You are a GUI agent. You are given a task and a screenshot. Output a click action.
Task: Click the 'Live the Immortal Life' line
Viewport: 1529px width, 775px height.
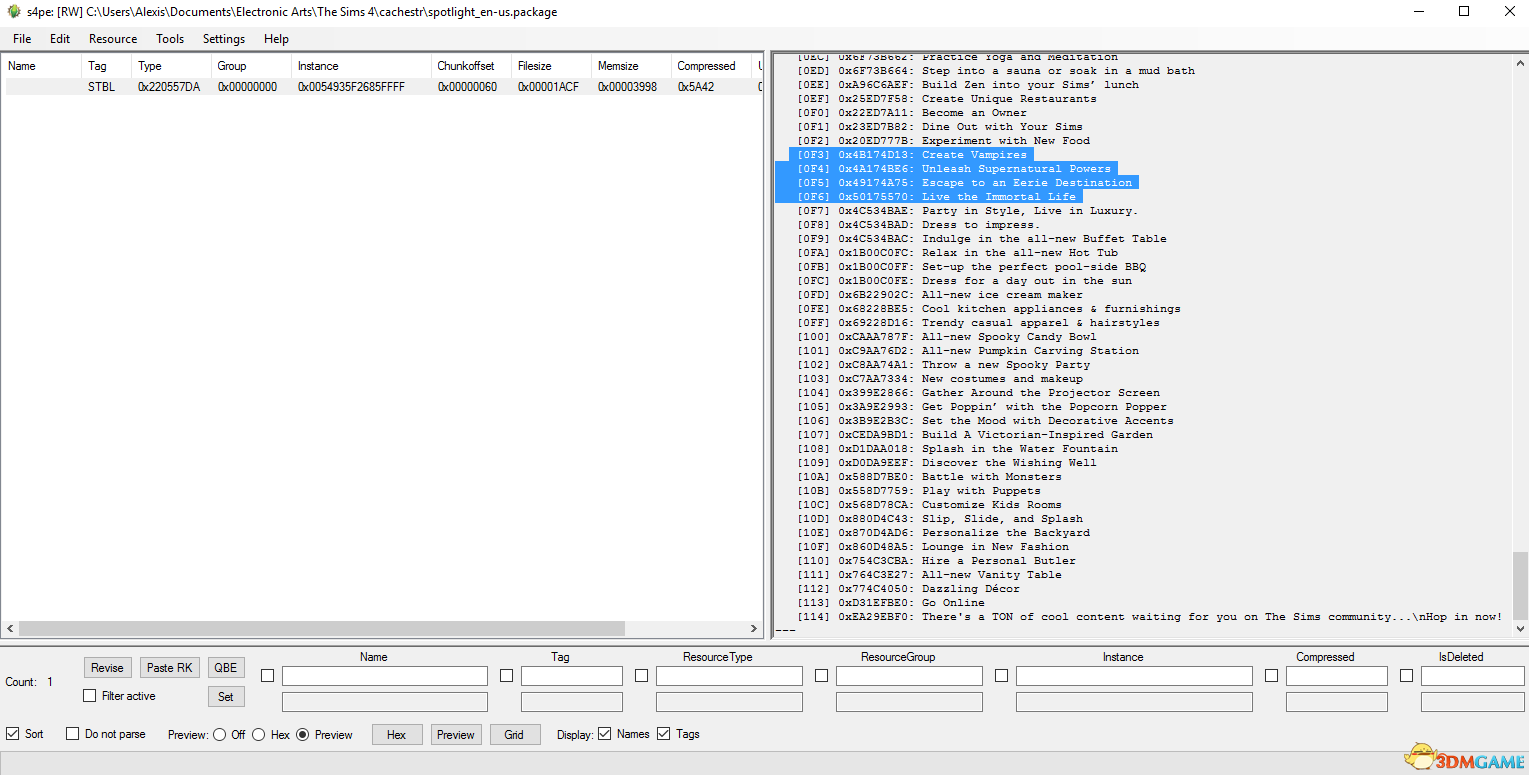(937, 197)
